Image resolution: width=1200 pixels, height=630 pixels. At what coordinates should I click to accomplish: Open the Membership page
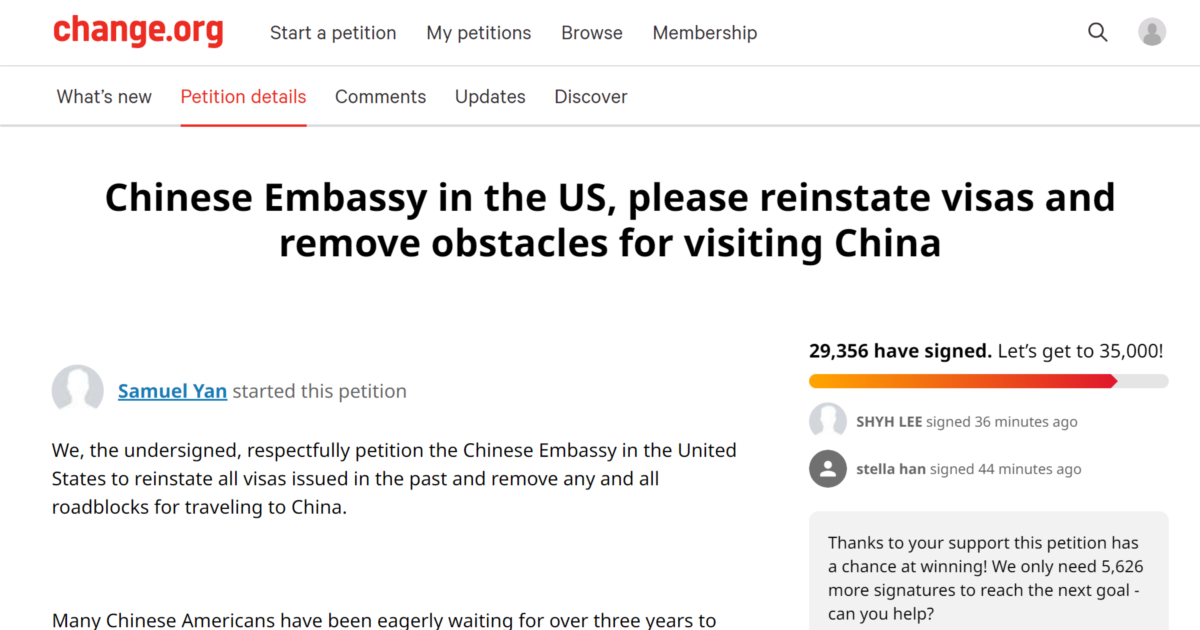705,33
